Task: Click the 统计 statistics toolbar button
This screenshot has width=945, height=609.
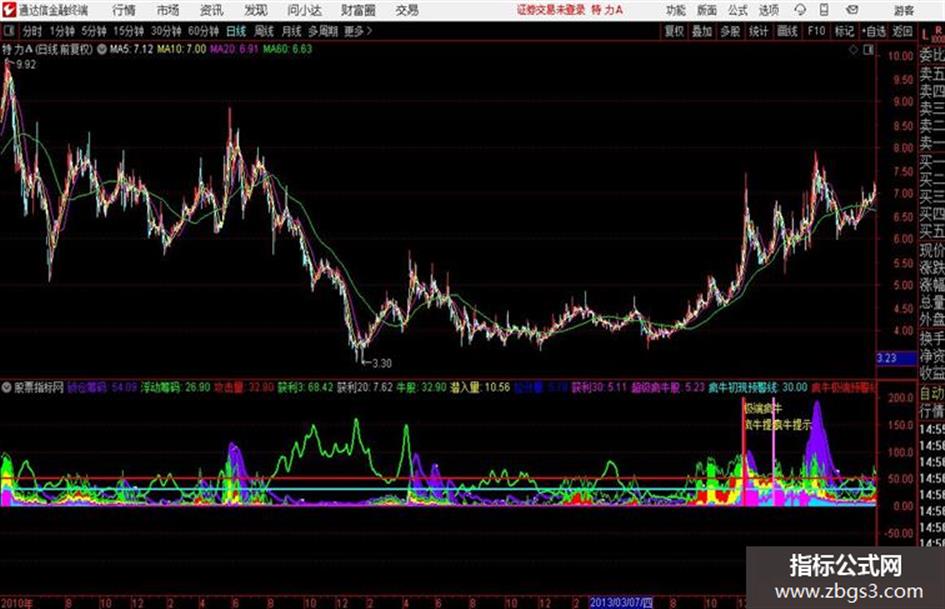Action: [x=758, y=31]
